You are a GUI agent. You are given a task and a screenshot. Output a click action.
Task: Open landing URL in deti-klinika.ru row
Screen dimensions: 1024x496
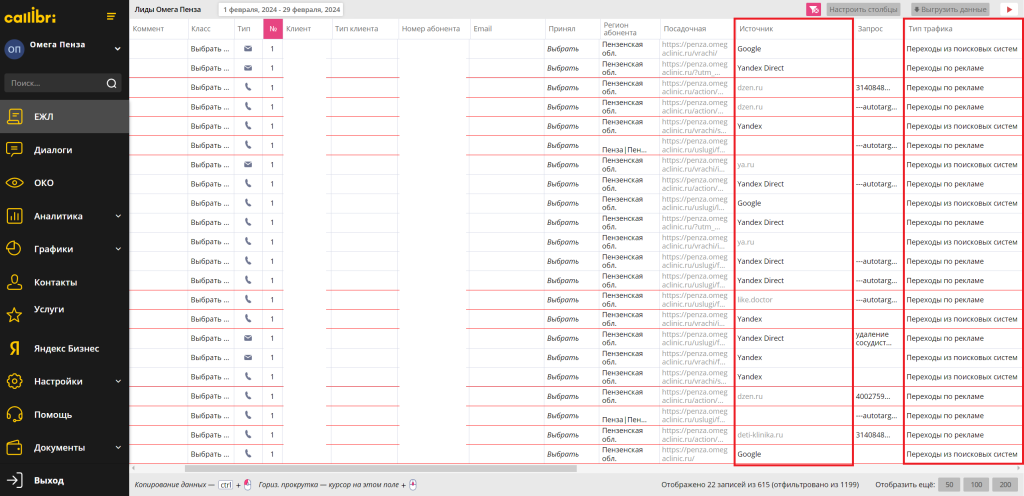pos(696,435)
